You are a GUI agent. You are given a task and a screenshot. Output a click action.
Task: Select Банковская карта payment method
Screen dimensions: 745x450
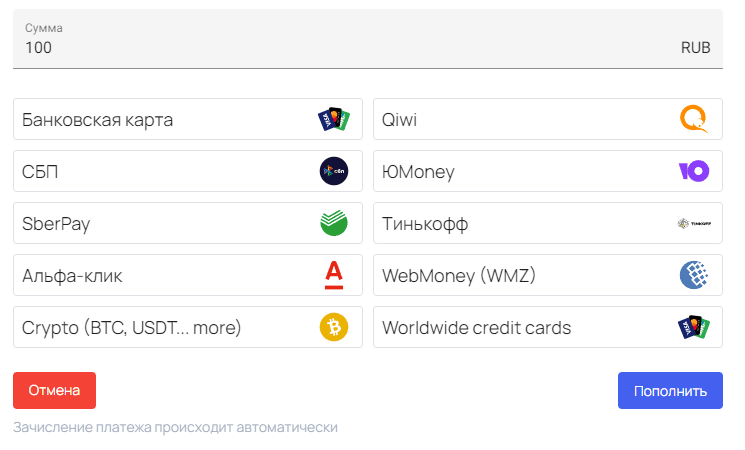click(x=188, y=119)
